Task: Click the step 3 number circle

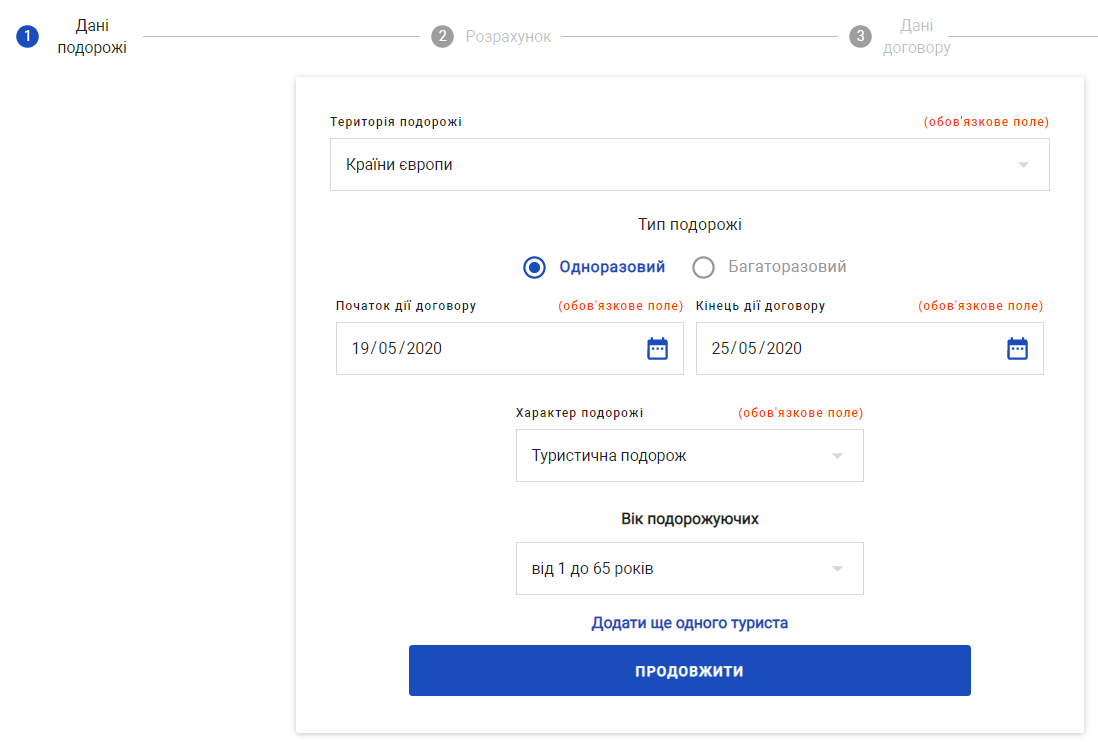Action: [x=860, y=37]
